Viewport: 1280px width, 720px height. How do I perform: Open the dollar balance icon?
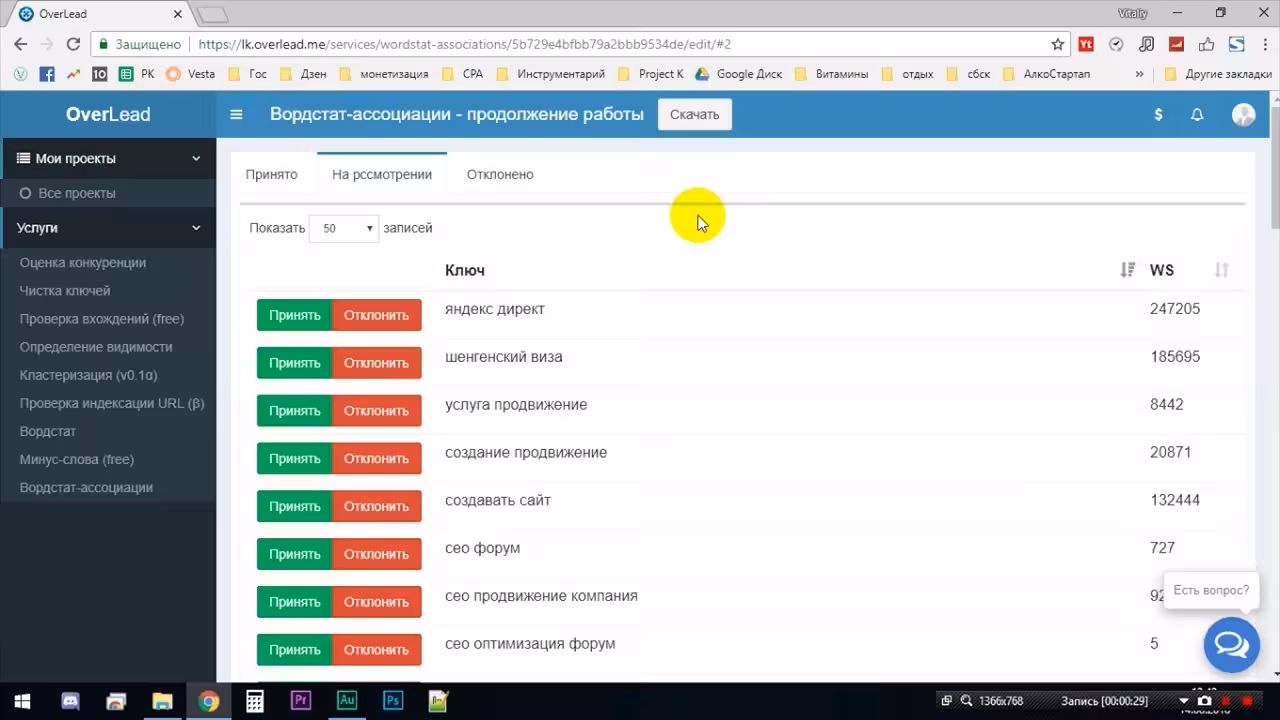[1158, 114]
